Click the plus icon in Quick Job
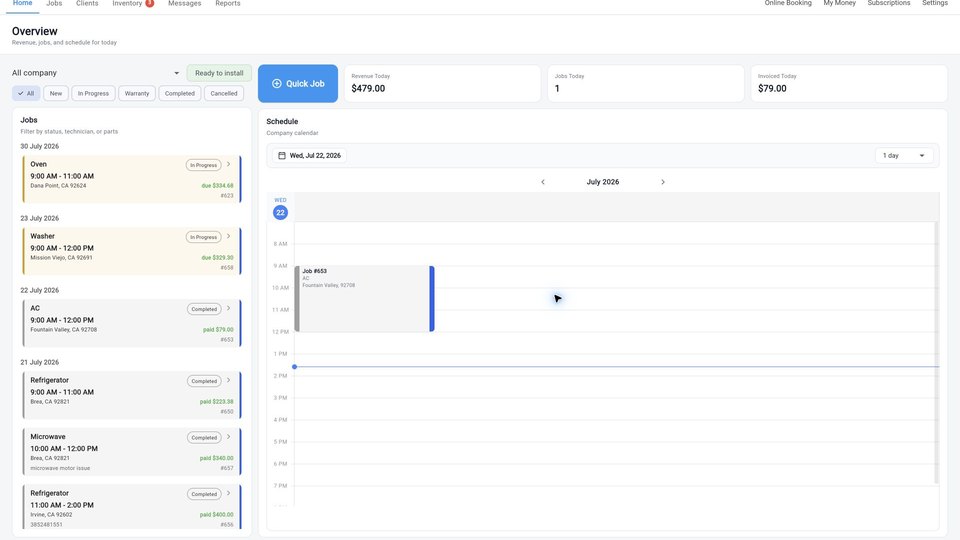The image size is (960, 540). tap(277, 83)
